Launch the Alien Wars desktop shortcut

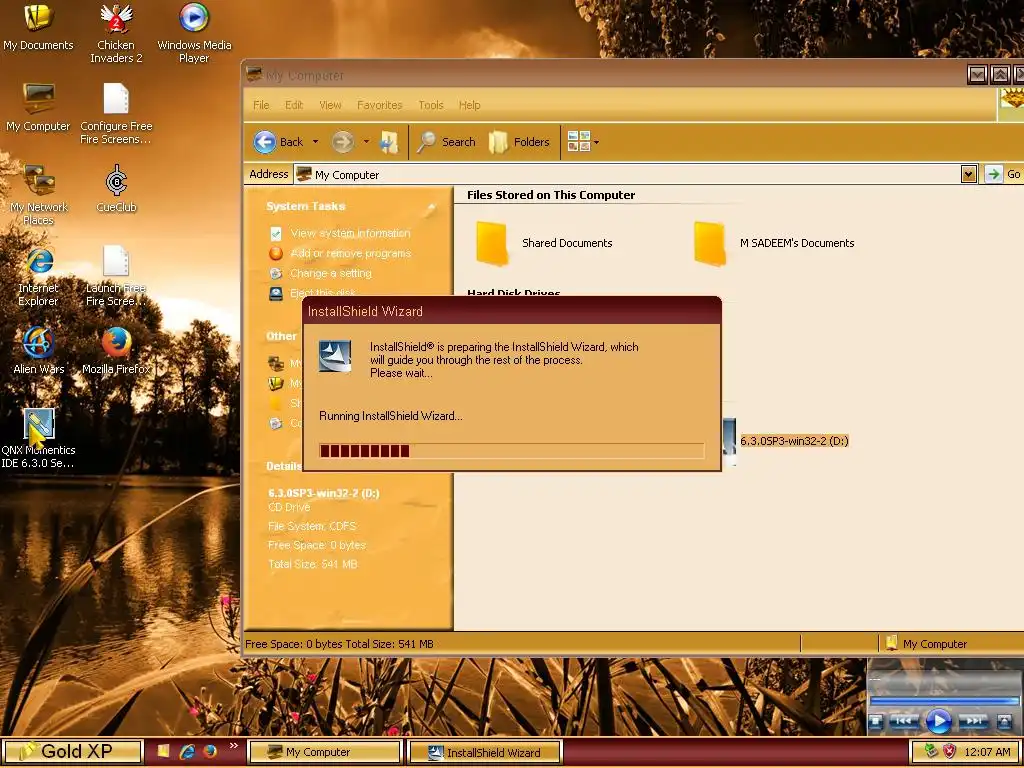click(39, 351)
